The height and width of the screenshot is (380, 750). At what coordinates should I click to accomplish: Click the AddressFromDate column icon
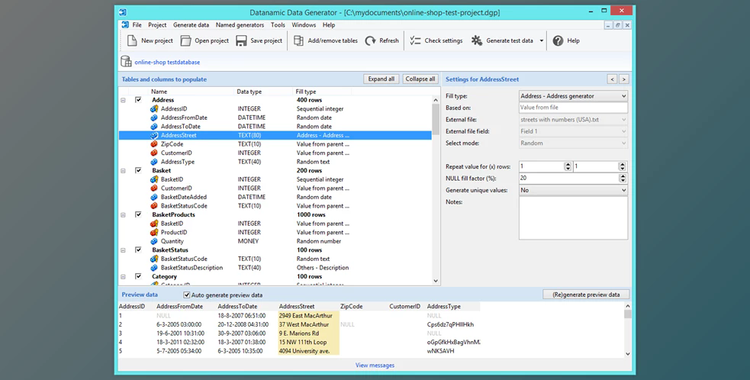point(154,118)
